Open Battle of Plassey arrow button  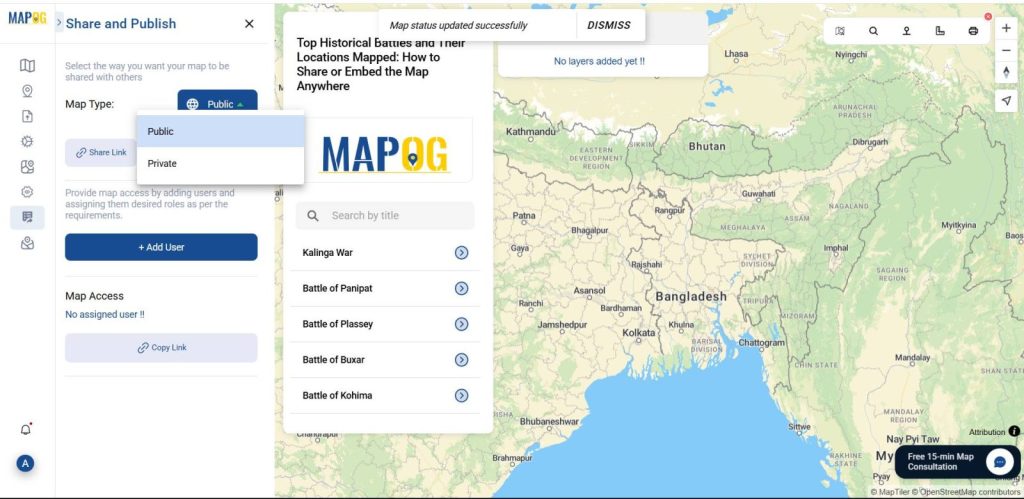pyautogui.click(x=462, y=324)
